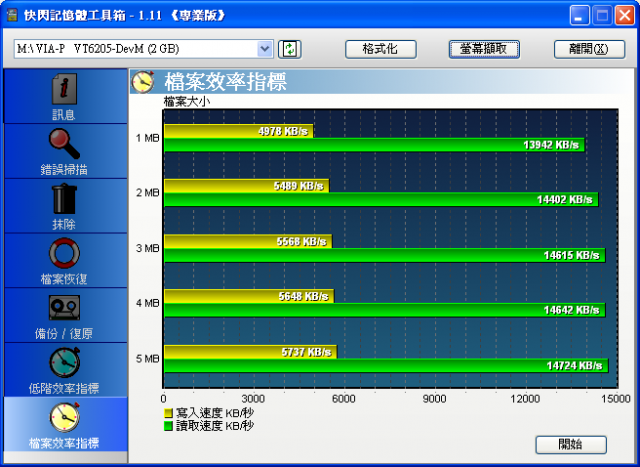Click the 2 MB file size label
640x467 pixels.
(147, 193)
